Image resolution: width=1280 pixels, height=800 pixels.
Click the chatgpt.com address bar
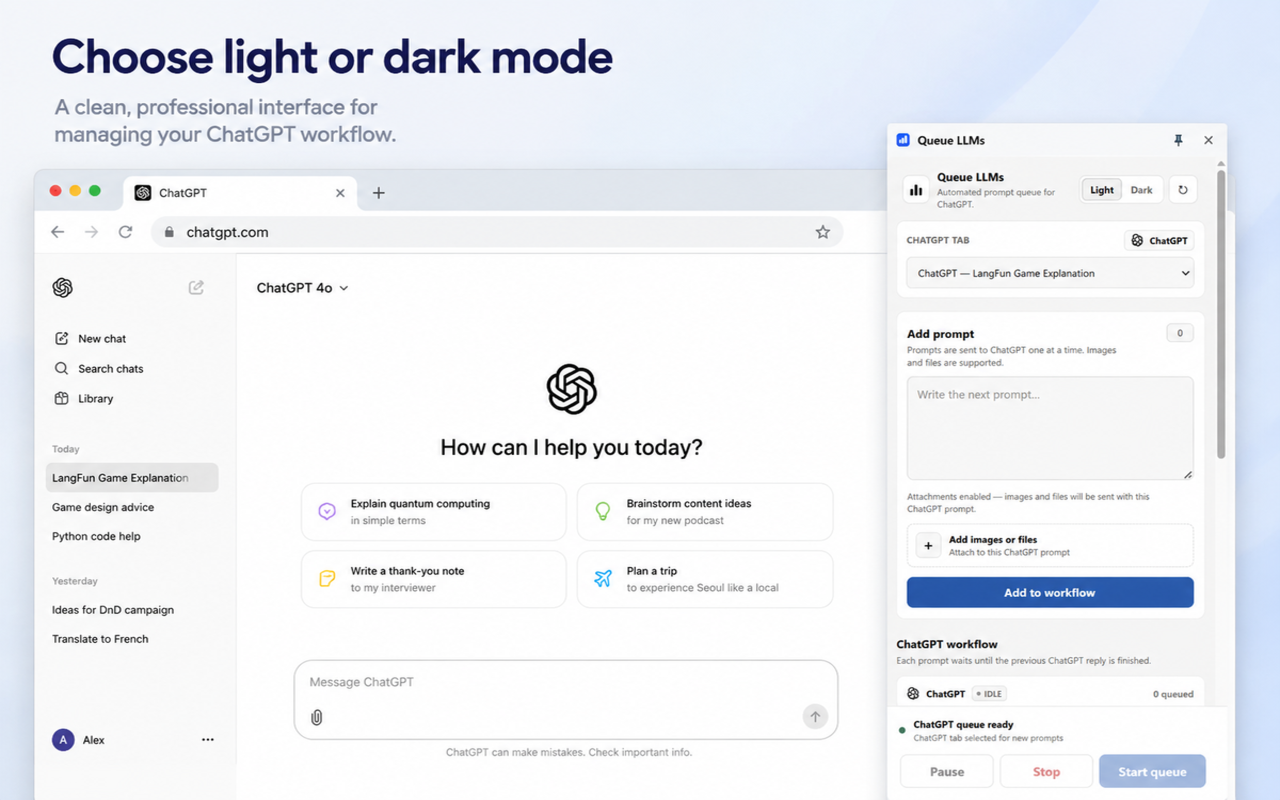click(497, 232)
